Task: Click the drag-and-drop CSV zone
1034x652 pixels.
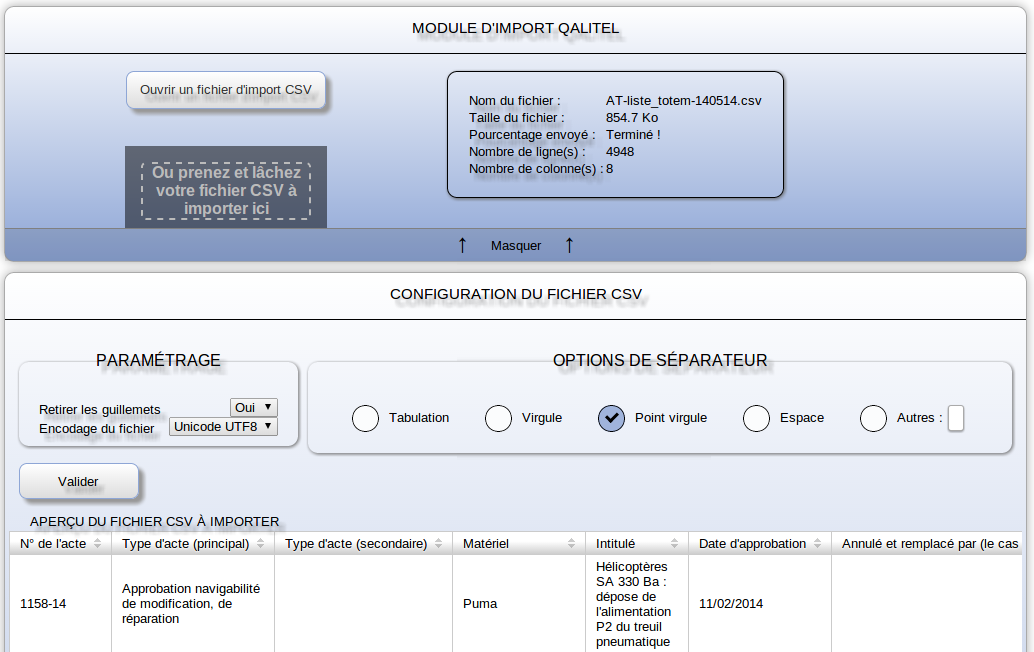Action: click(225, 187)
